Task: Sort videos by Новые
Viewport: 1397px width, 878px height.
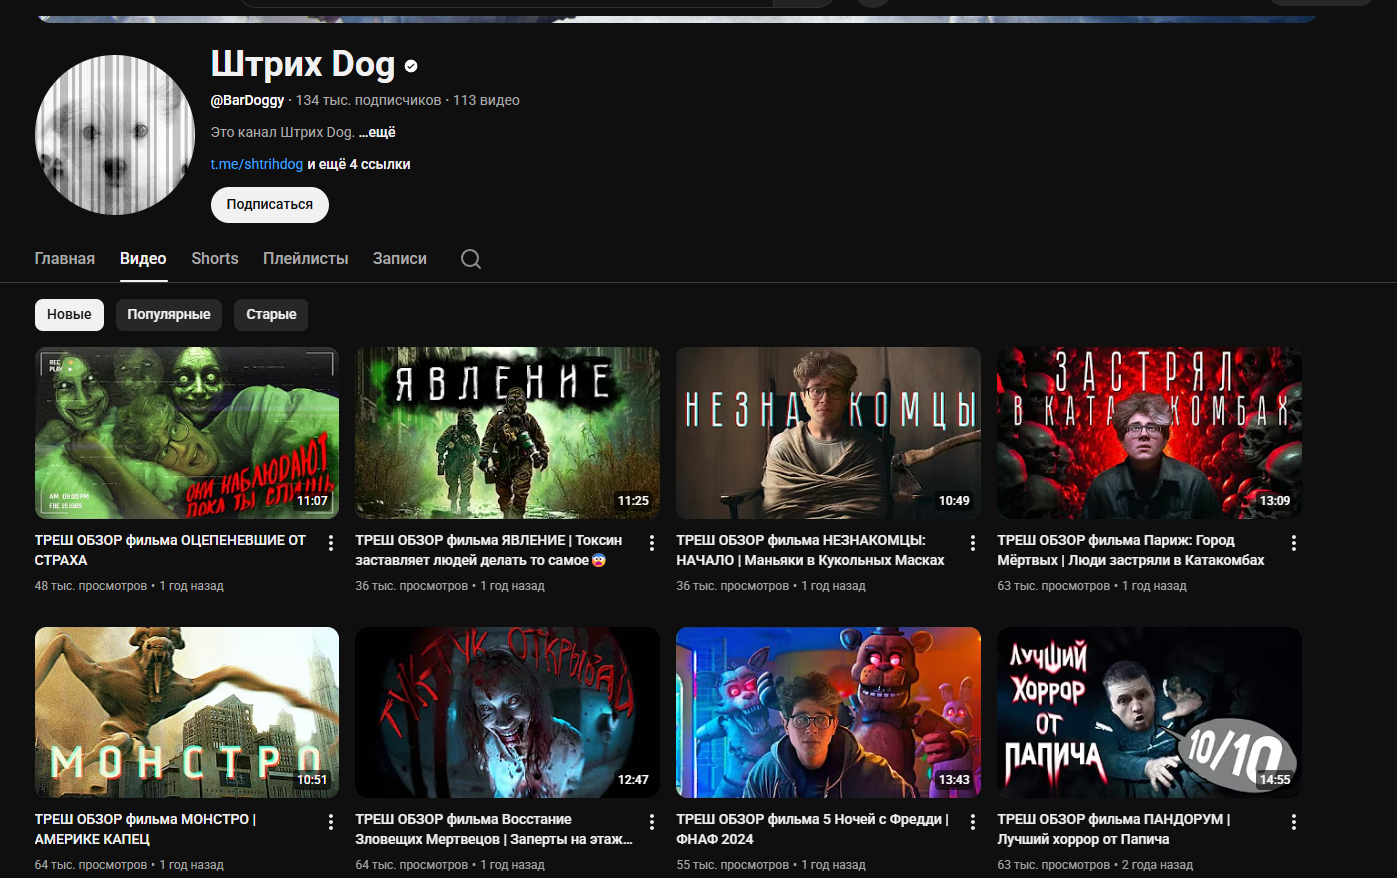Action: click(69, 314)
